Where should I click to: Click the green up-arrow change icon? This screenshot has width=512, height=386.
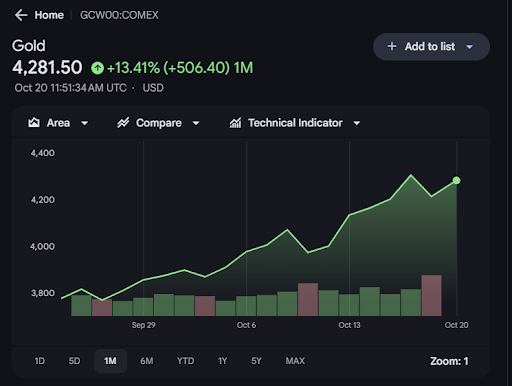97,68
